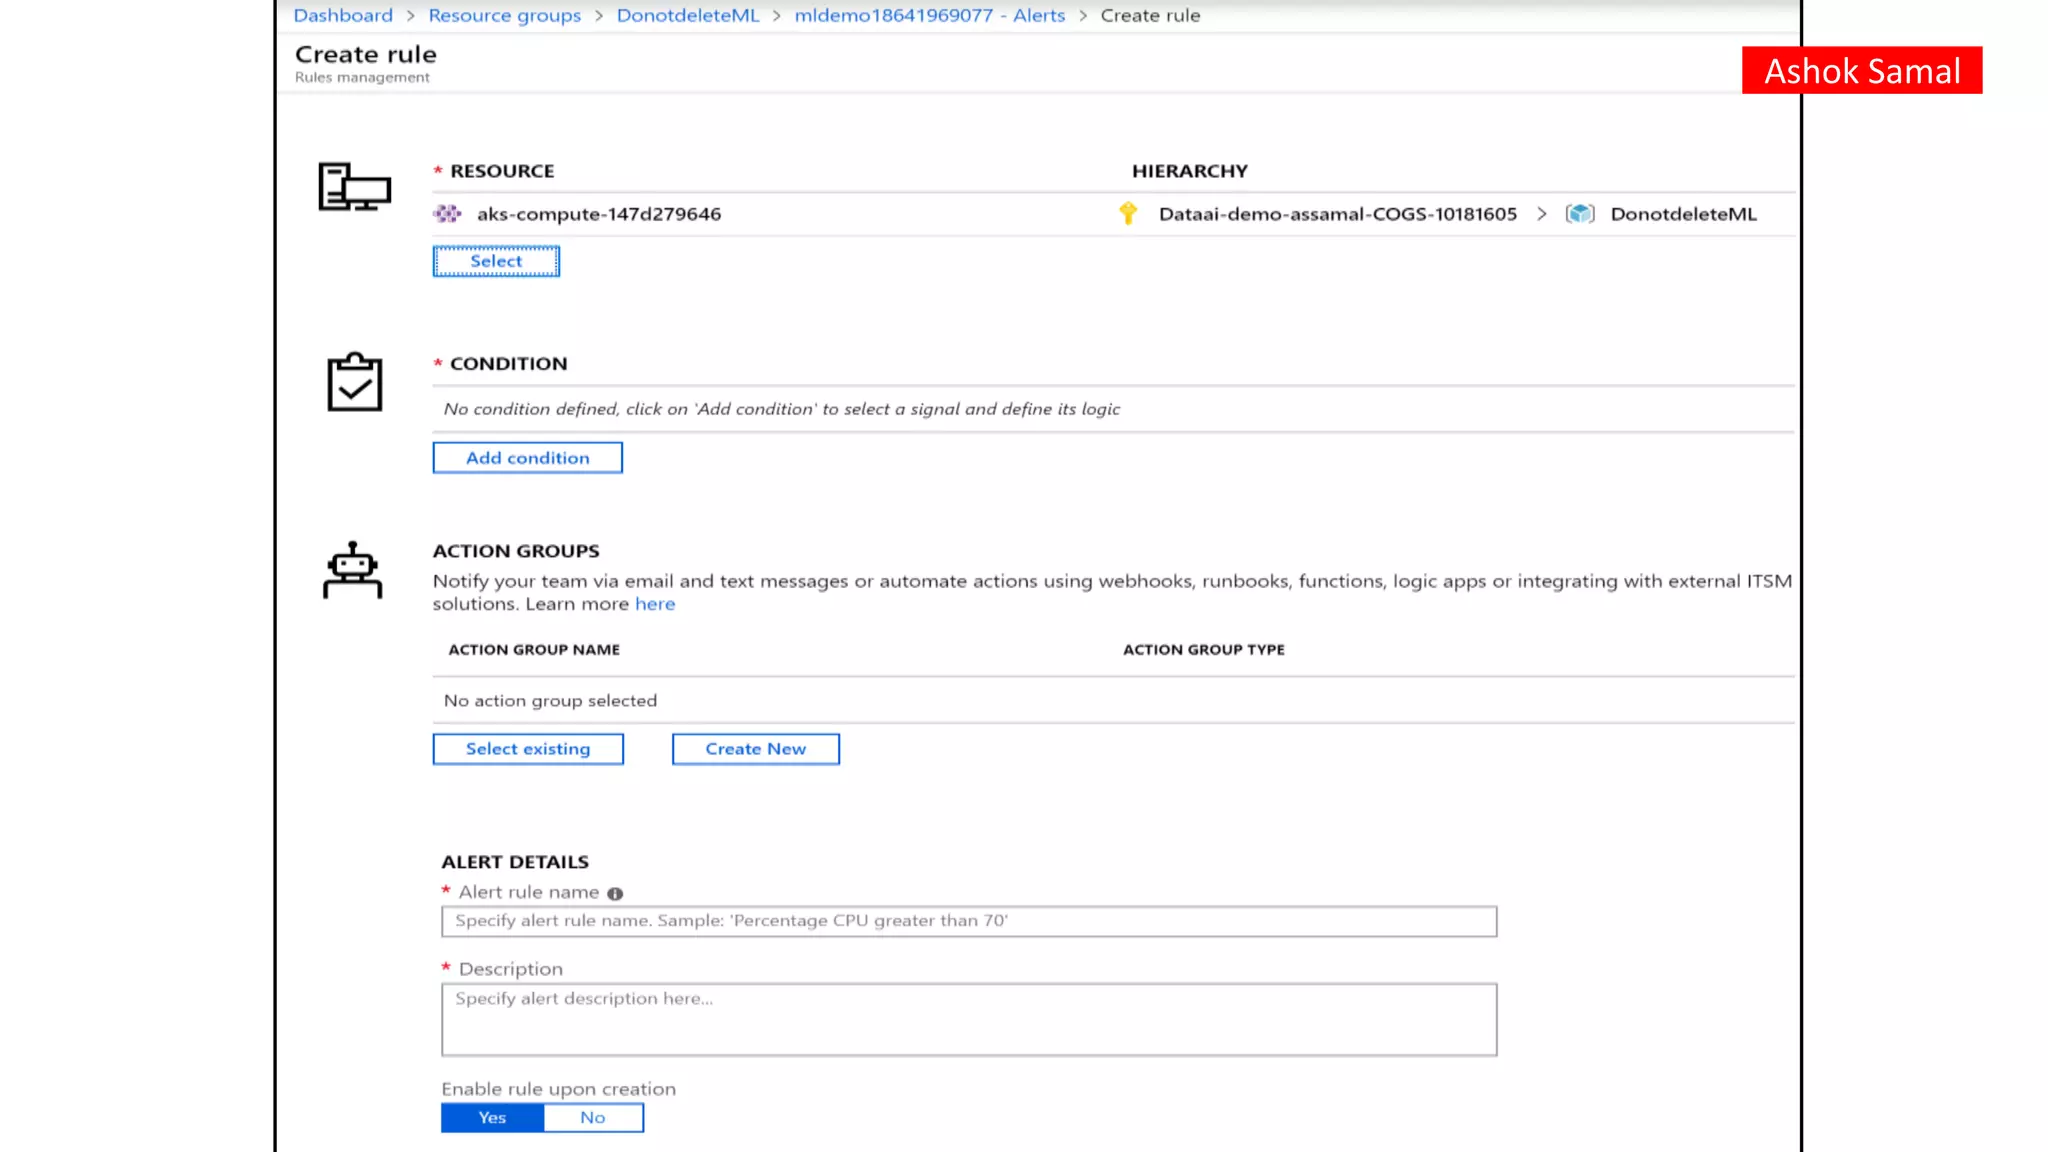Image resolution: width=2048 pixels, height=1152 pixels.
Task: Click the hierarchy chevron before DonotdeleteML
Action: tap(1542, 214)
